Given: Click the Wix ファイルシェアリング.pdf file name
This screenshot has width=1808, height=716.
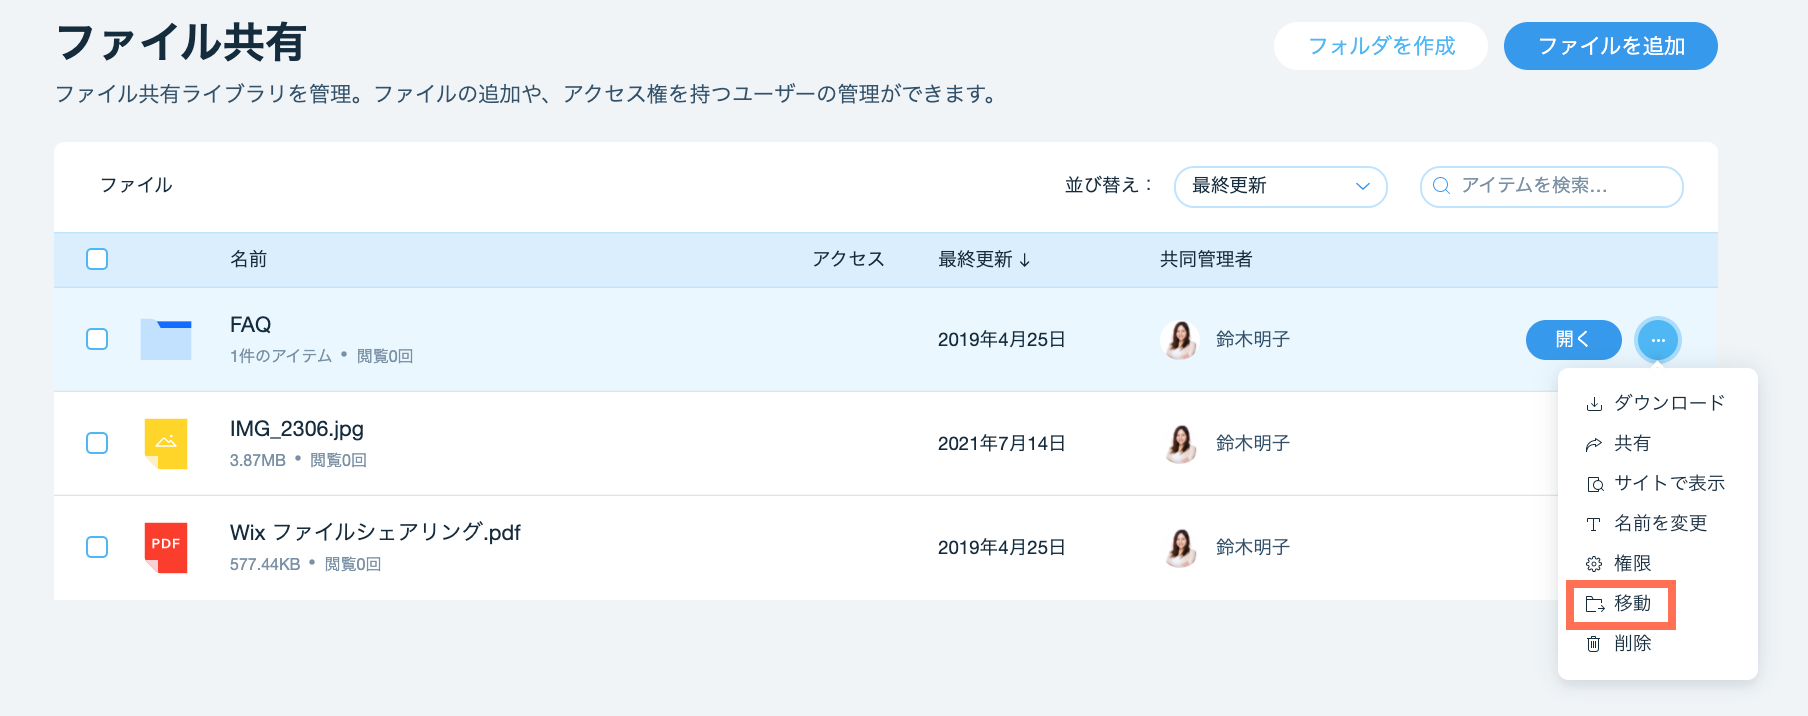Looking at the screenshot, I should [375, 532].
